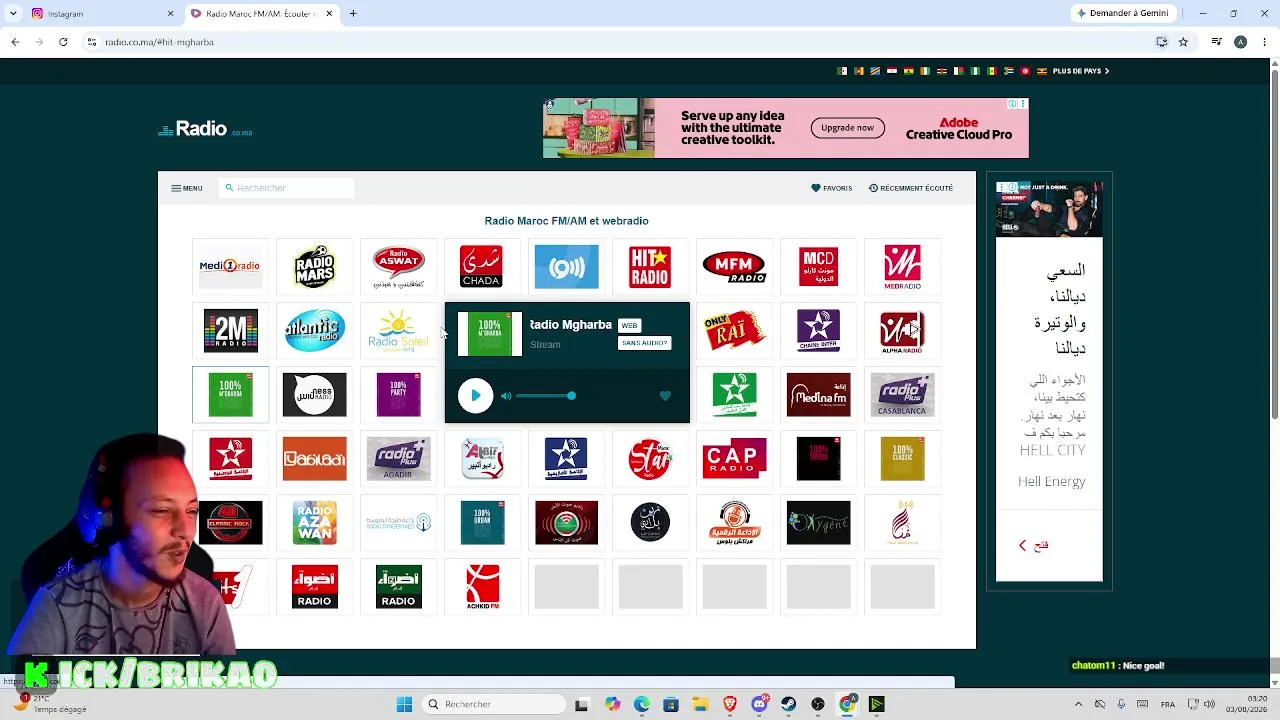Select the 100% Classic station
This screenshot has height=720, width=1280.
pos(902,459)
